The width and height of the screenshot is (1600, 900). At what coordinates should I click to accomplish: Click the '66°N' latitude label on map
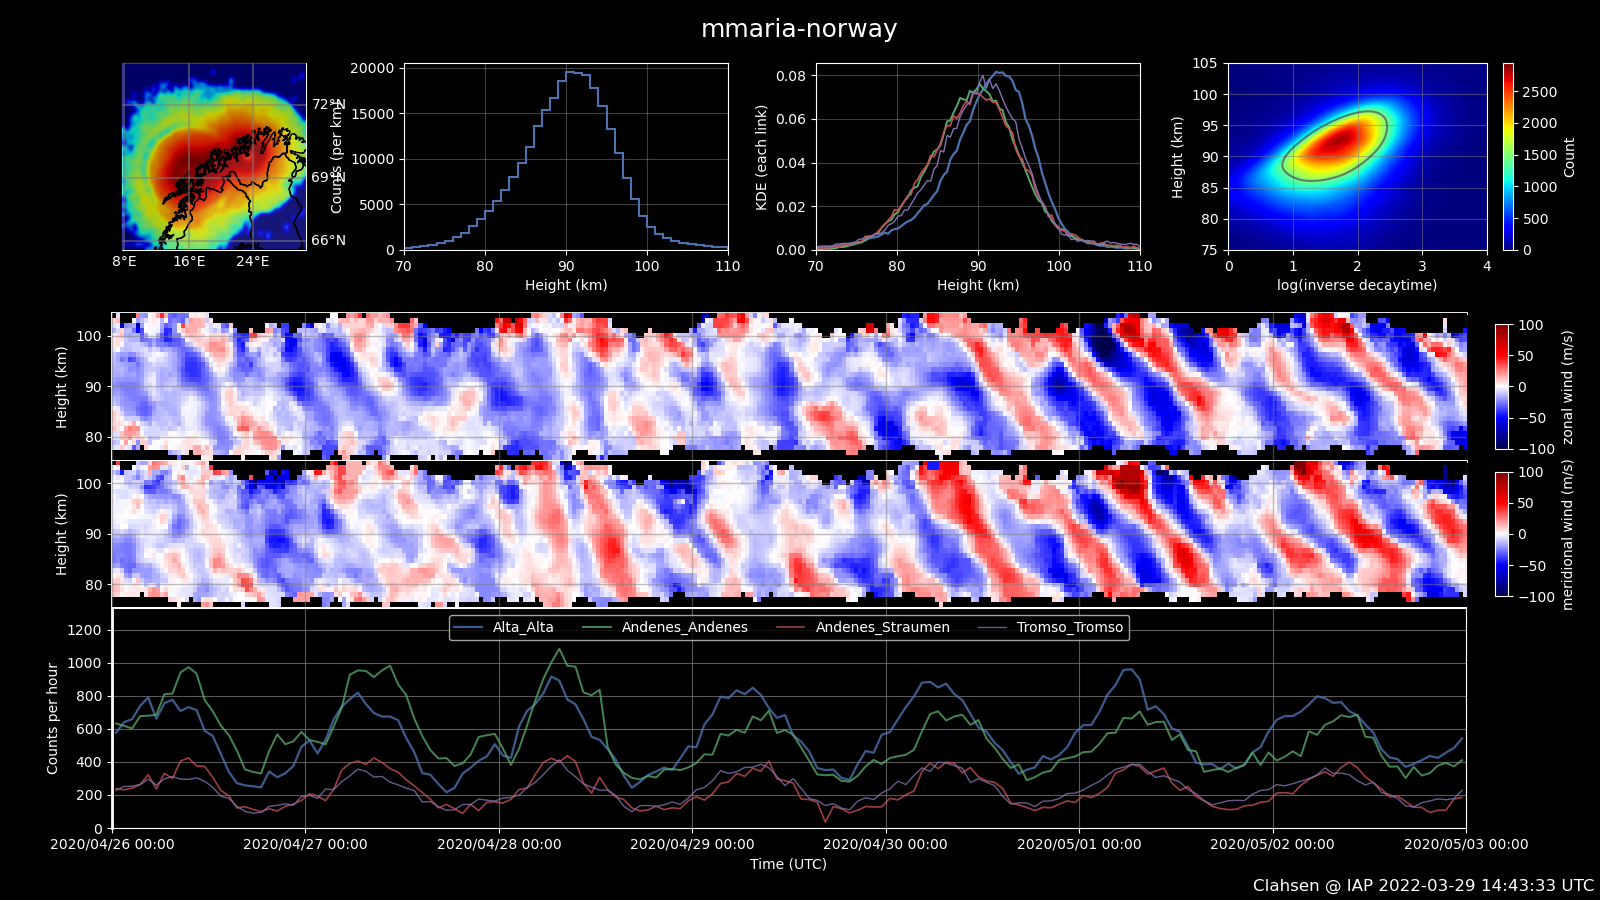(328, 240)
